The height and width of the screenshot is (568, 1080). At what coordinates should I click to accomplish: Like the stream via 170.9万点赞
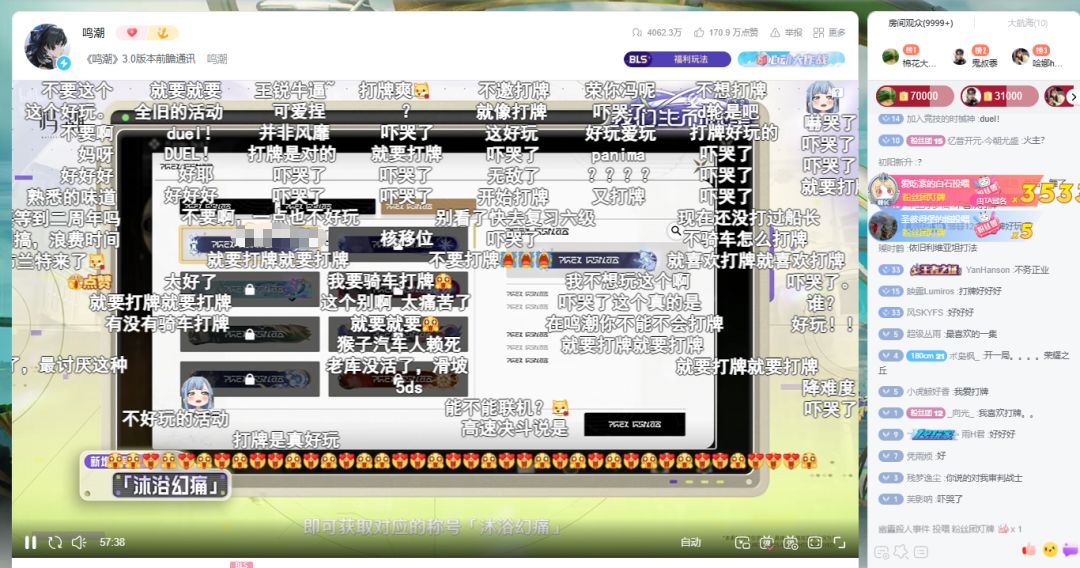point(726,32)
